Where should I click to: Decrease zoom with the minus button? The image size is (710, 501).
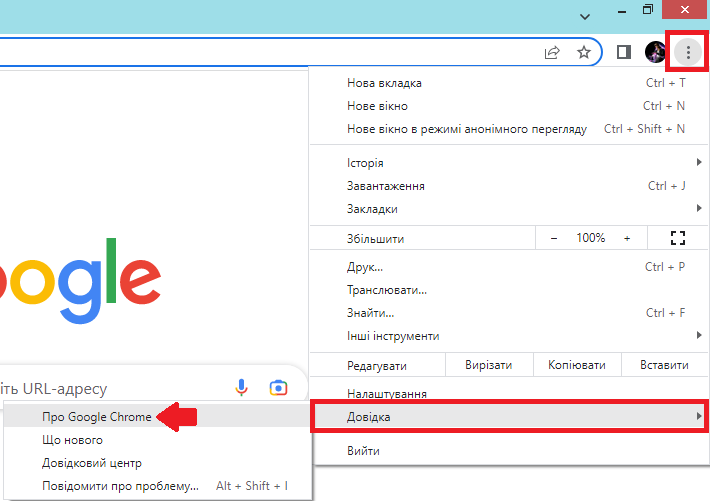pos(554,238)
